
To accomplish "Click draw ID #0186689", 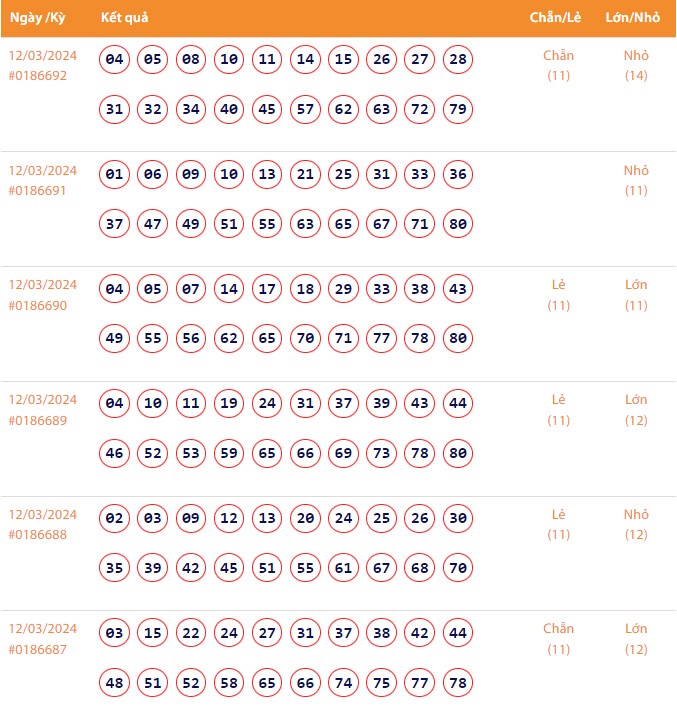I will pyautogui.click(x=38, y=420).
